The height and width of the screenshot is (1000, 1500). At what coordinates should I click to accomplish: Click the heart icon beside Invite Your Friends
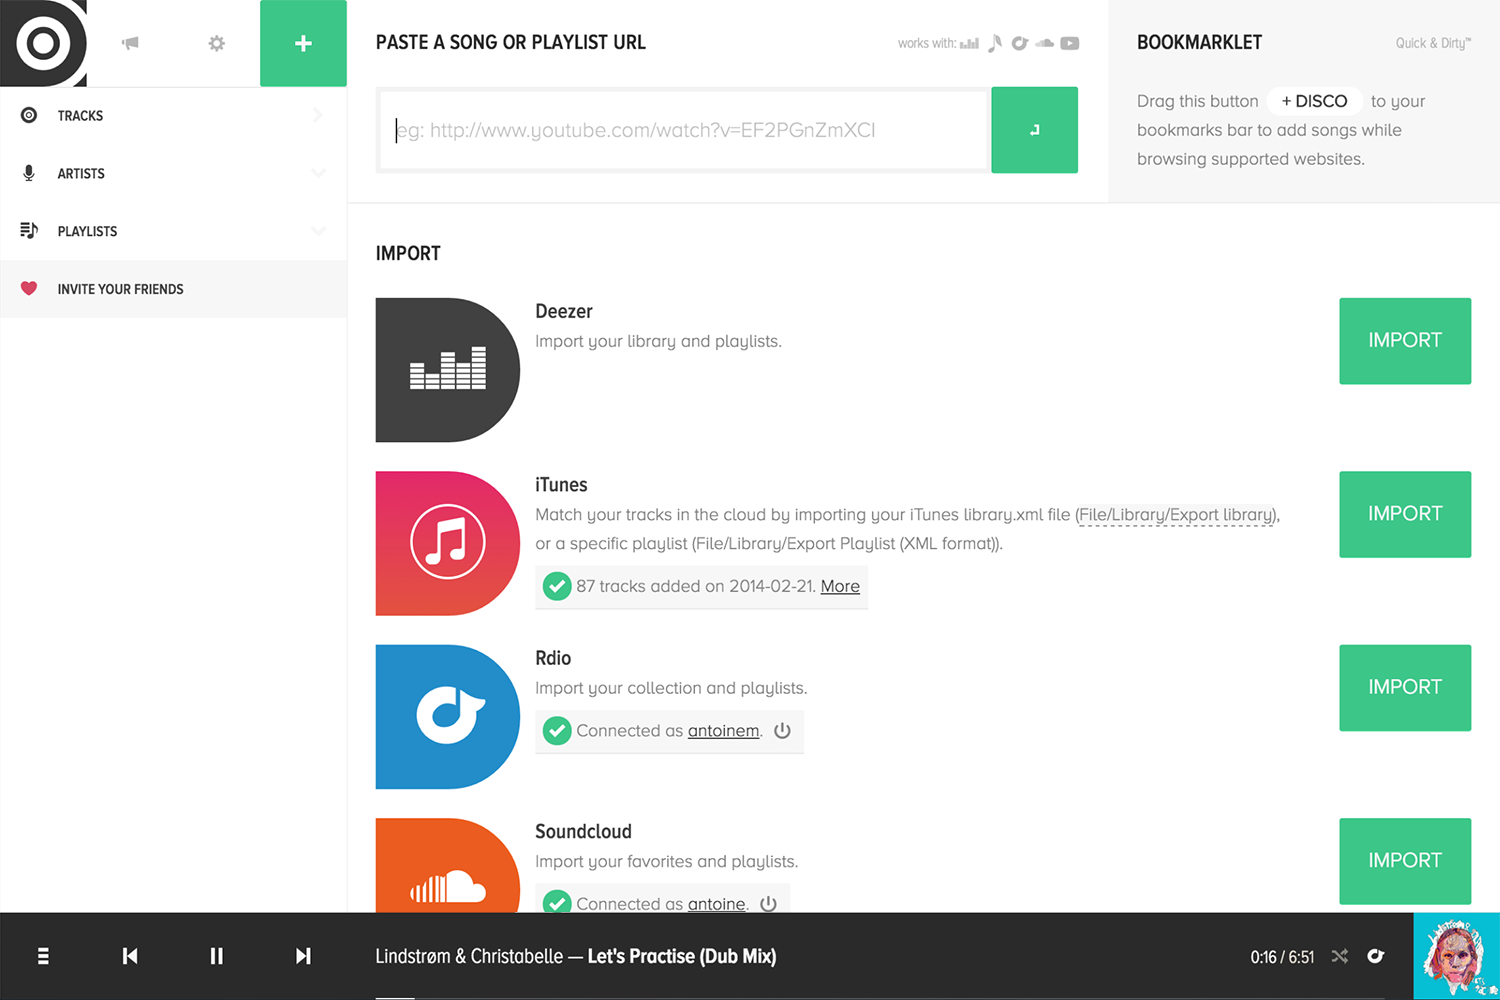point(29,289)
